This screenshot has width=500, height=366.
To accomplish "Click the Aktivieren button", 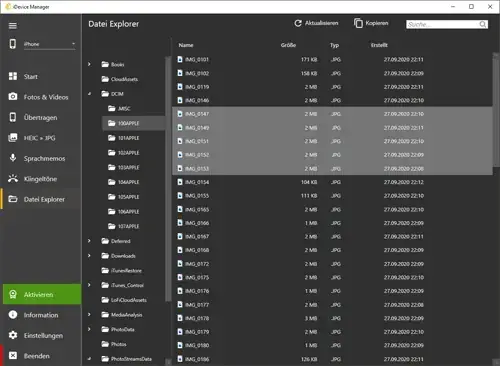I will click(42, 294).
